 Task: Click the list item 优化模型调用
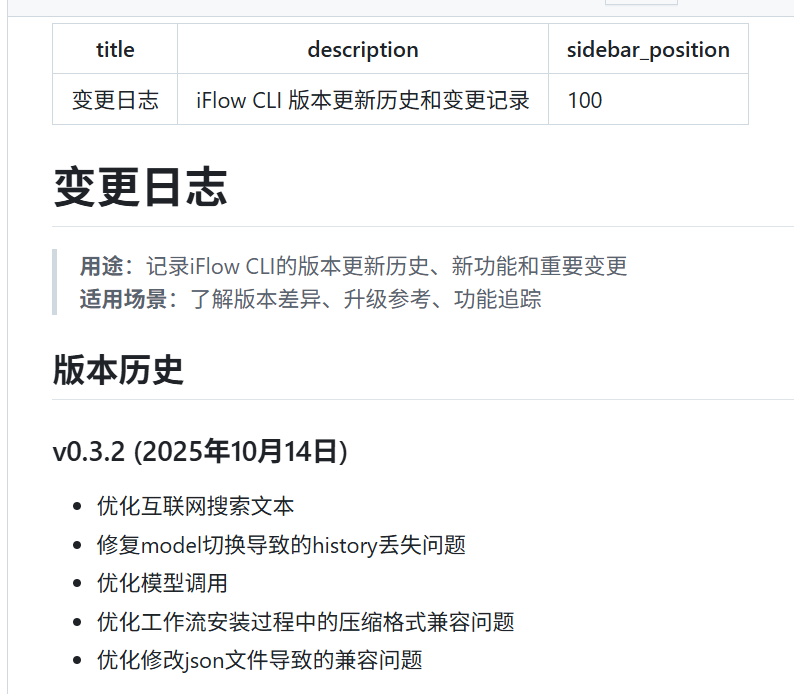pyautogui.click(x=162, y=583)
